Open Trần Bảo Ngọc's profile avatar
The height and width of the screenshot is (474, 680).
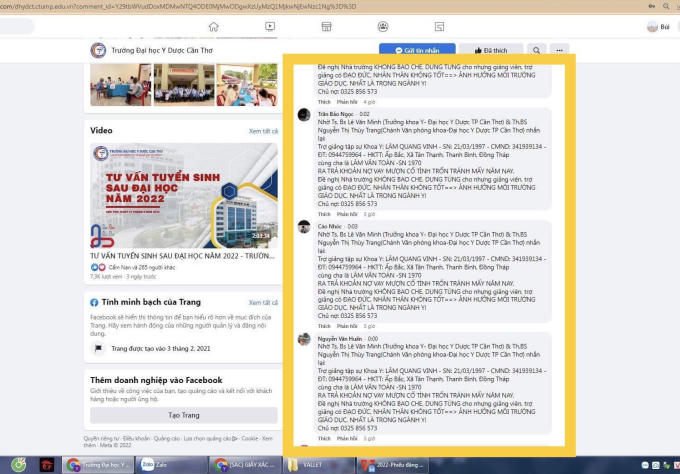point(303,116)
